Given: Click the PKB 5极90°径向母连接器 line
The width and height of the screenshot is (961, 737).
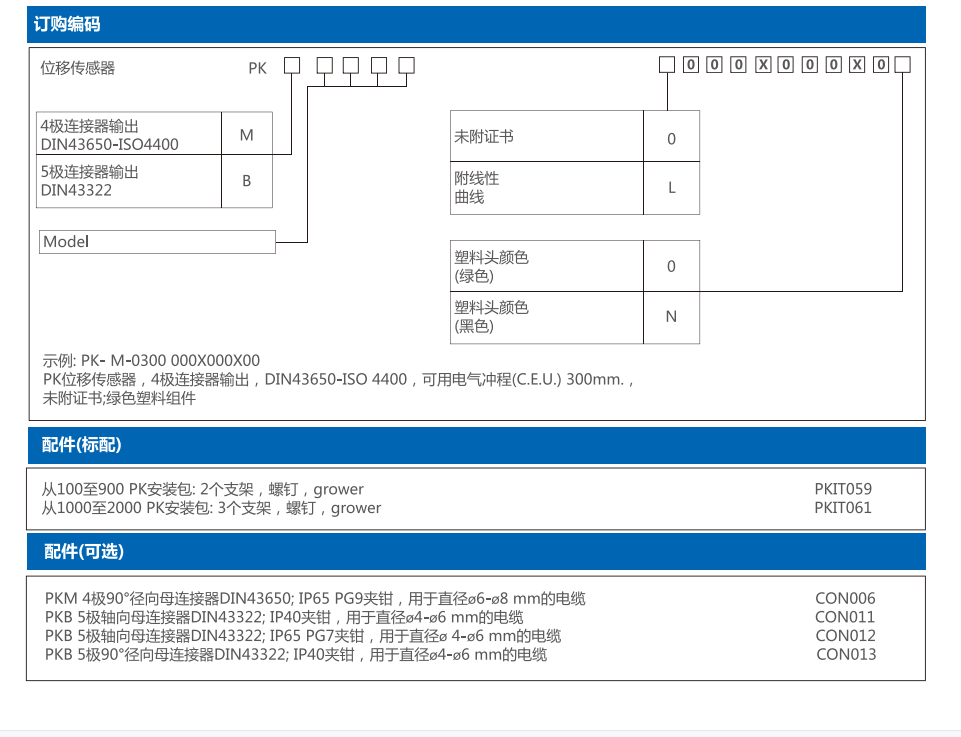Looking at the screenshot, I should (296, 655).
